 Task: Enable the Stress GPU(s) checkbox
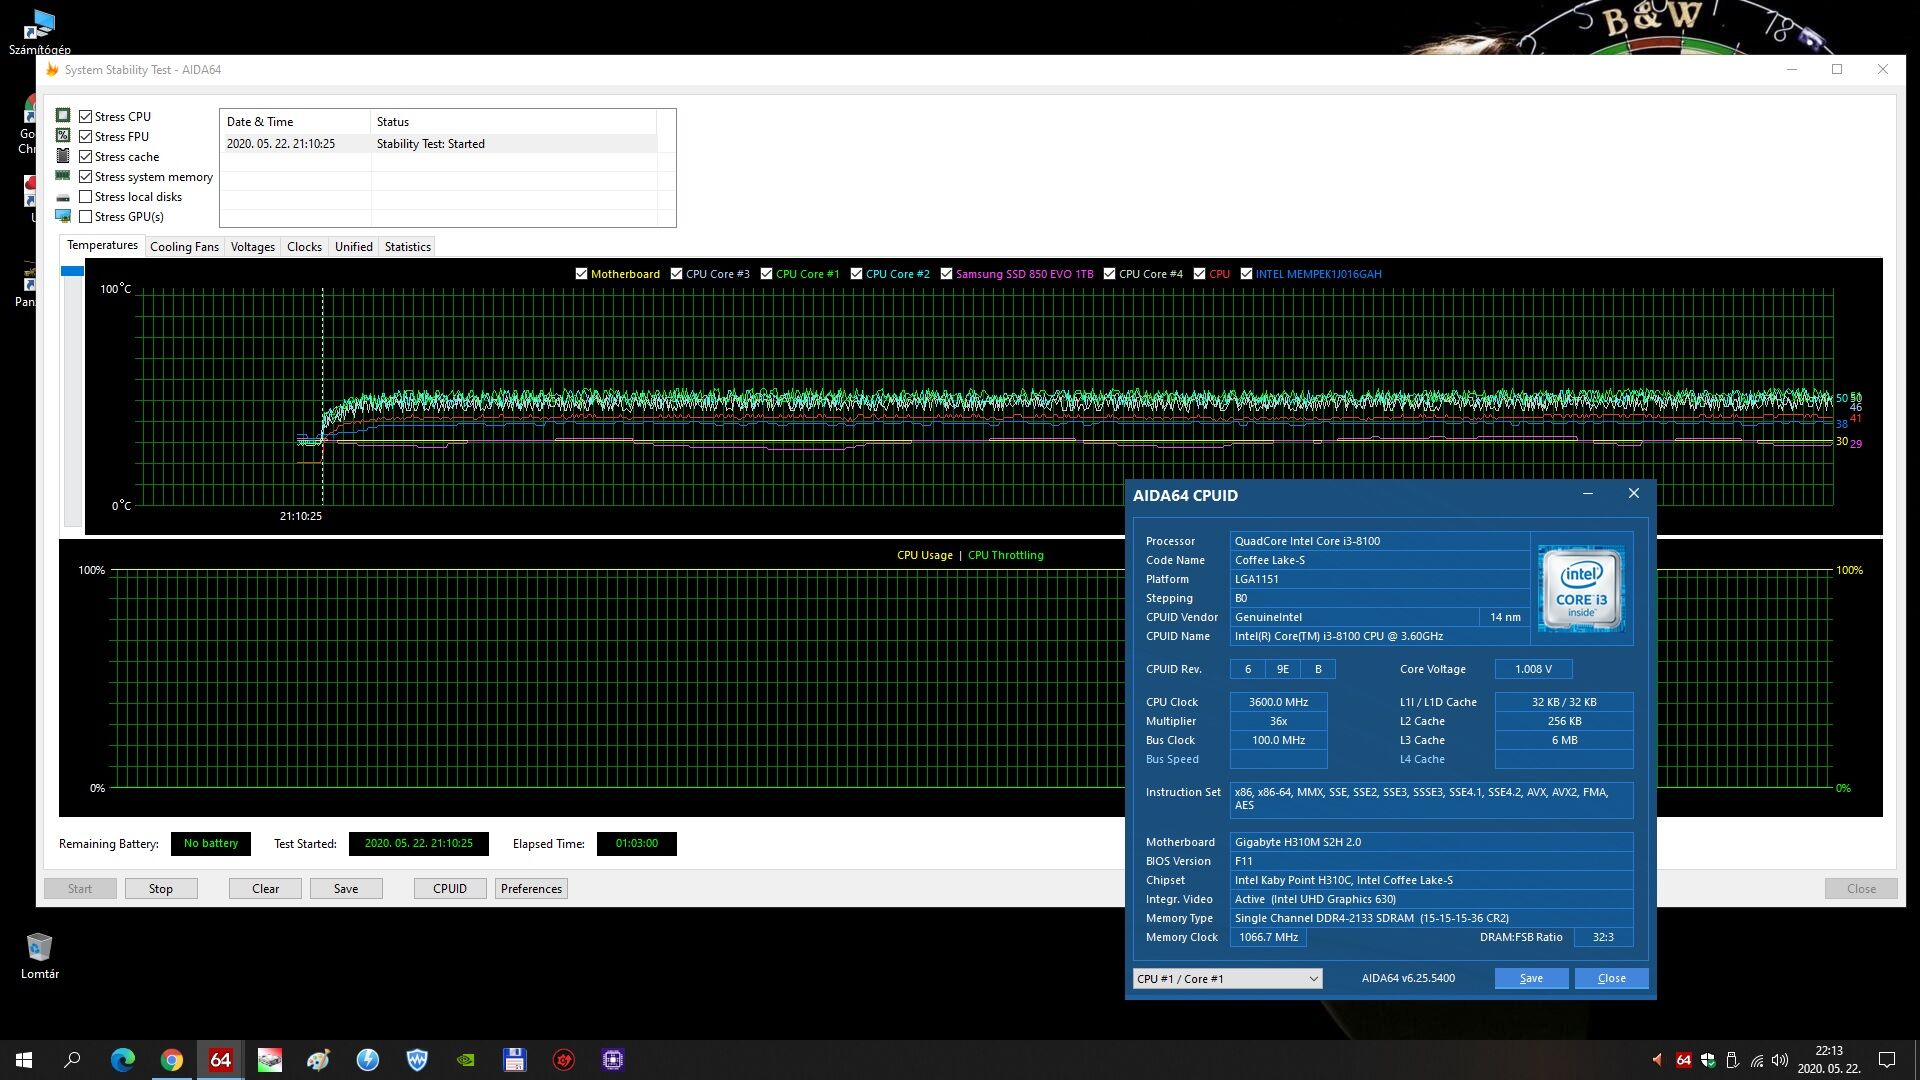point(86,217)
